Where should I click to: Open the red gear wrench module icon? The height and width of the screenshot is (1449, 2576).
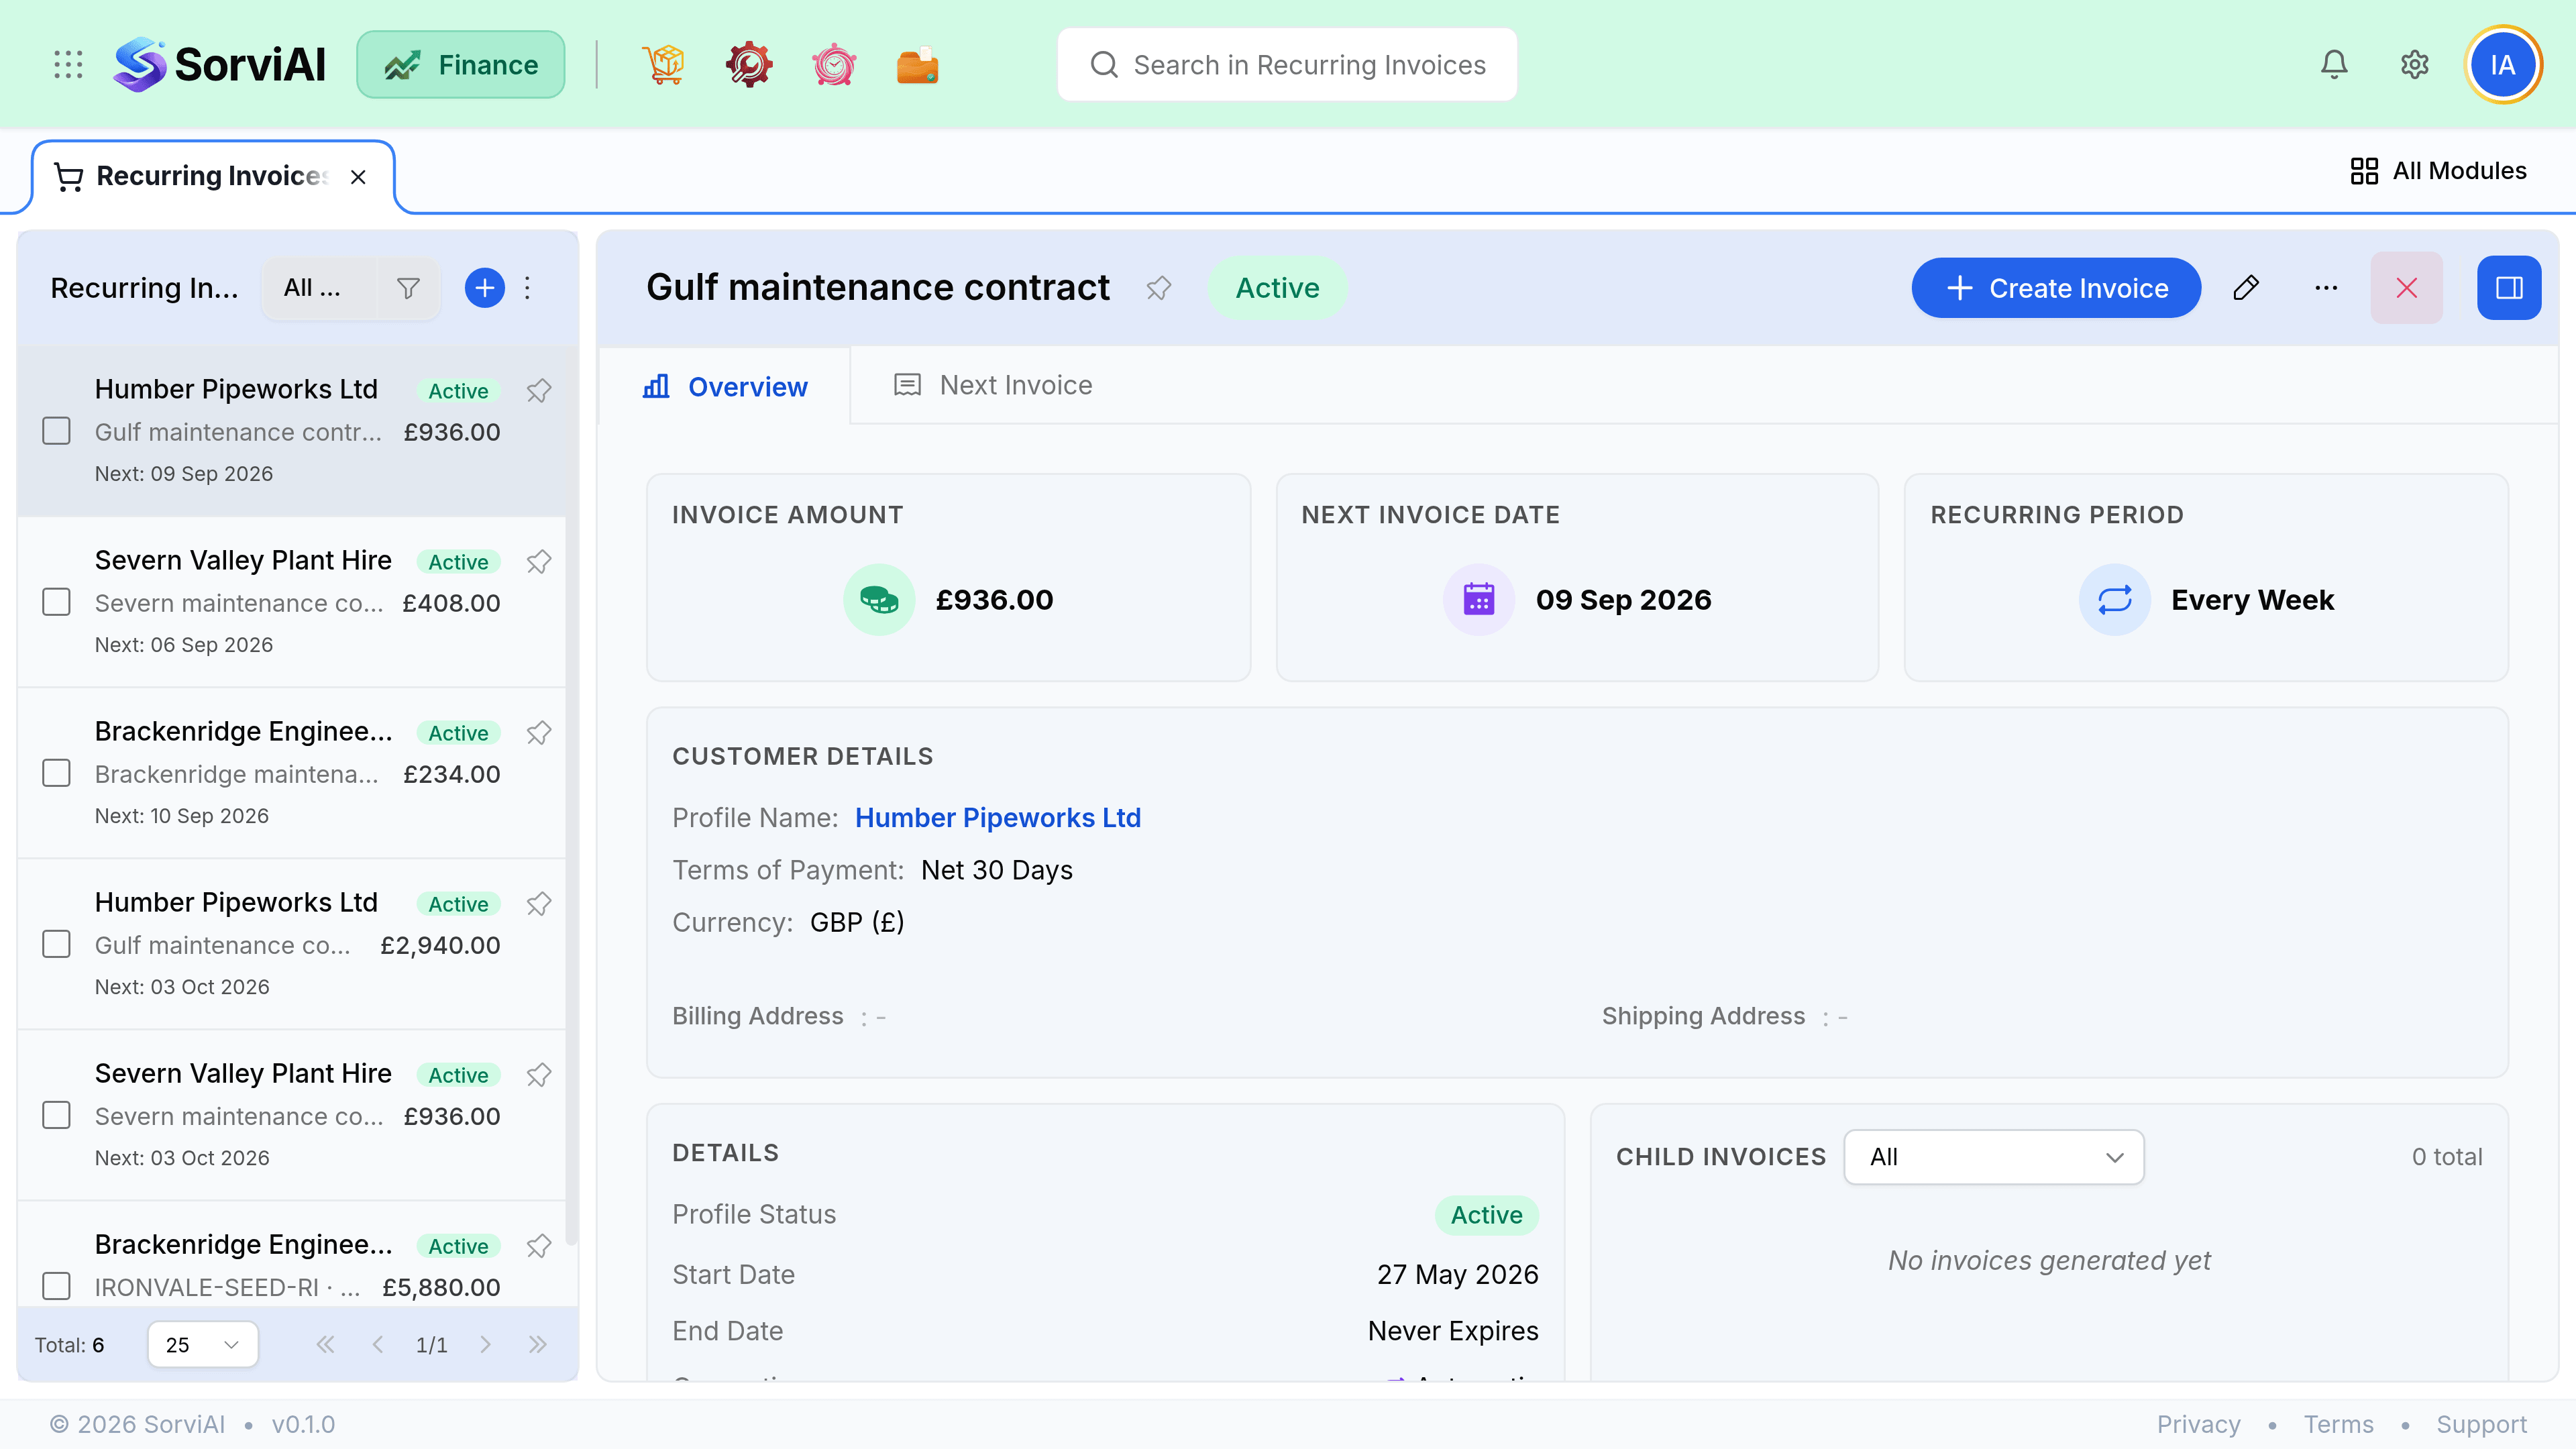(749, 65)
